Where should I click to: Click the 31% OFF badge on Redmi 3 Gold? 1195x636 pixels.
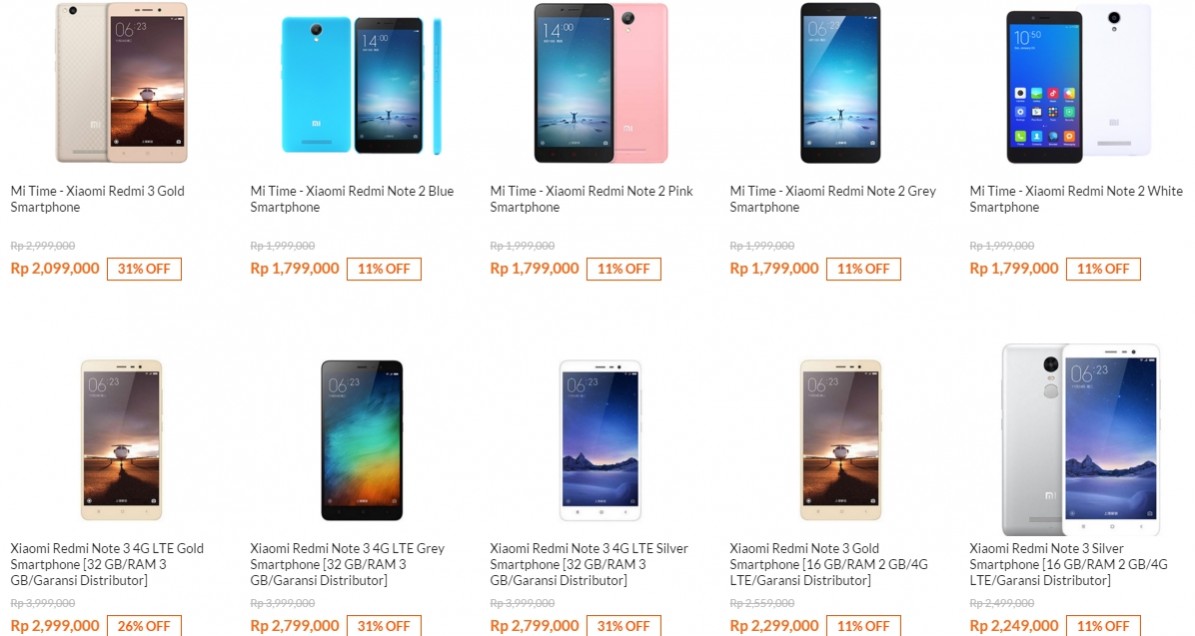click(144, 269)
